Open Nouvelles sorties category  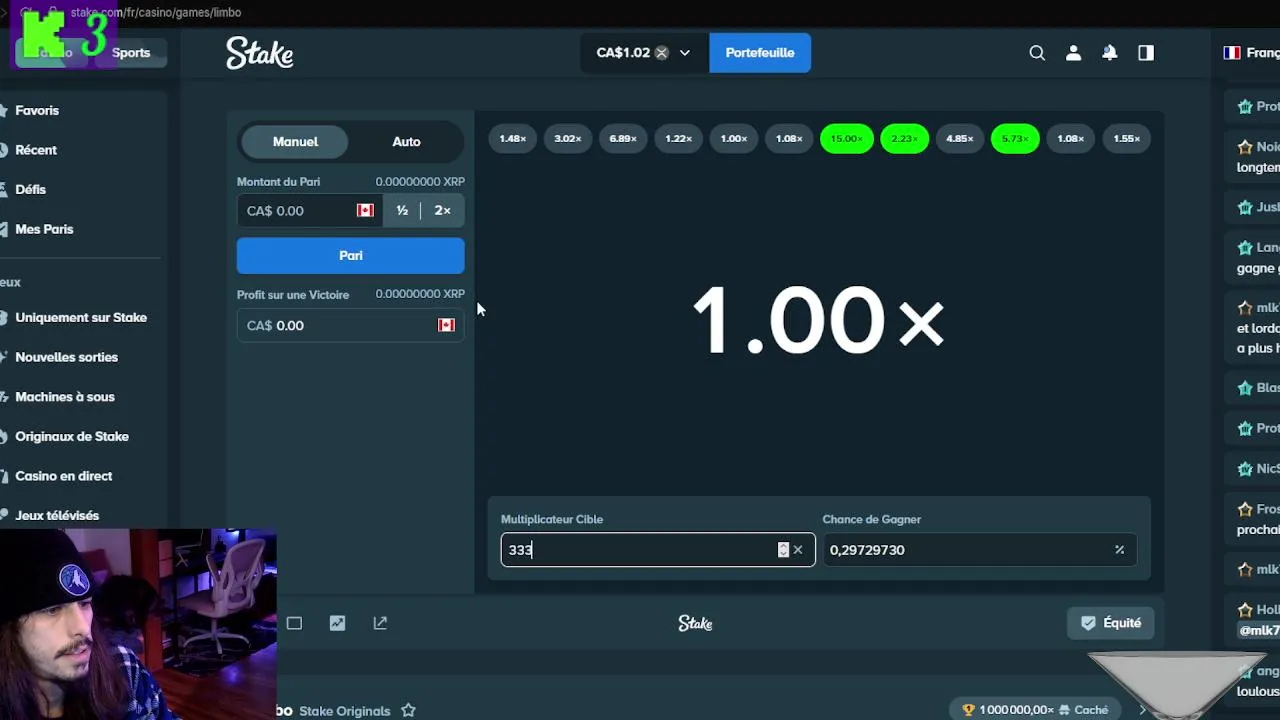tap(66, 357)
